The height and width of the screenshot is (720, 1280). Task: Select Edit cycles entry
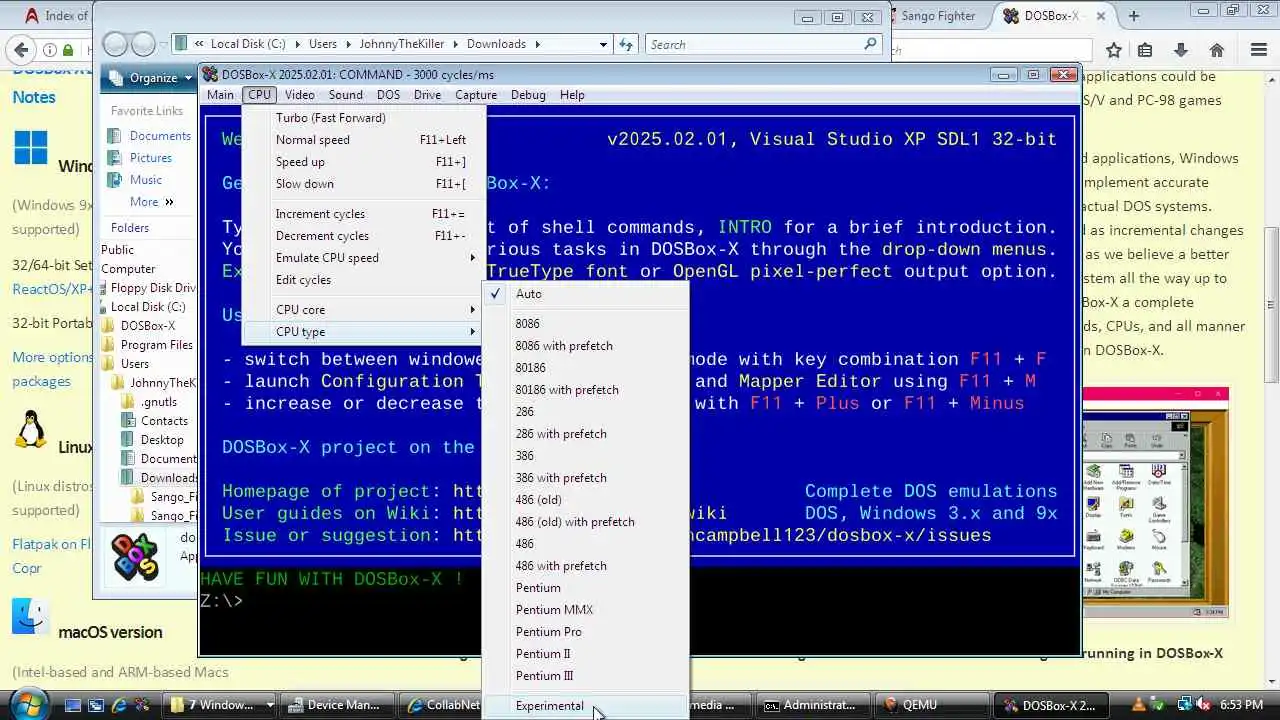pyautogui.click(x=366, y=280)
